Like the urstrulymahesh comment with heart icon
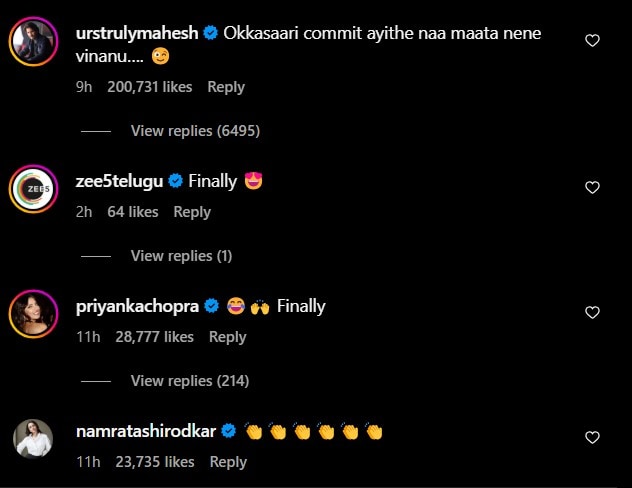The height and width of the screenshot is (488, 632). click(592, 41)
